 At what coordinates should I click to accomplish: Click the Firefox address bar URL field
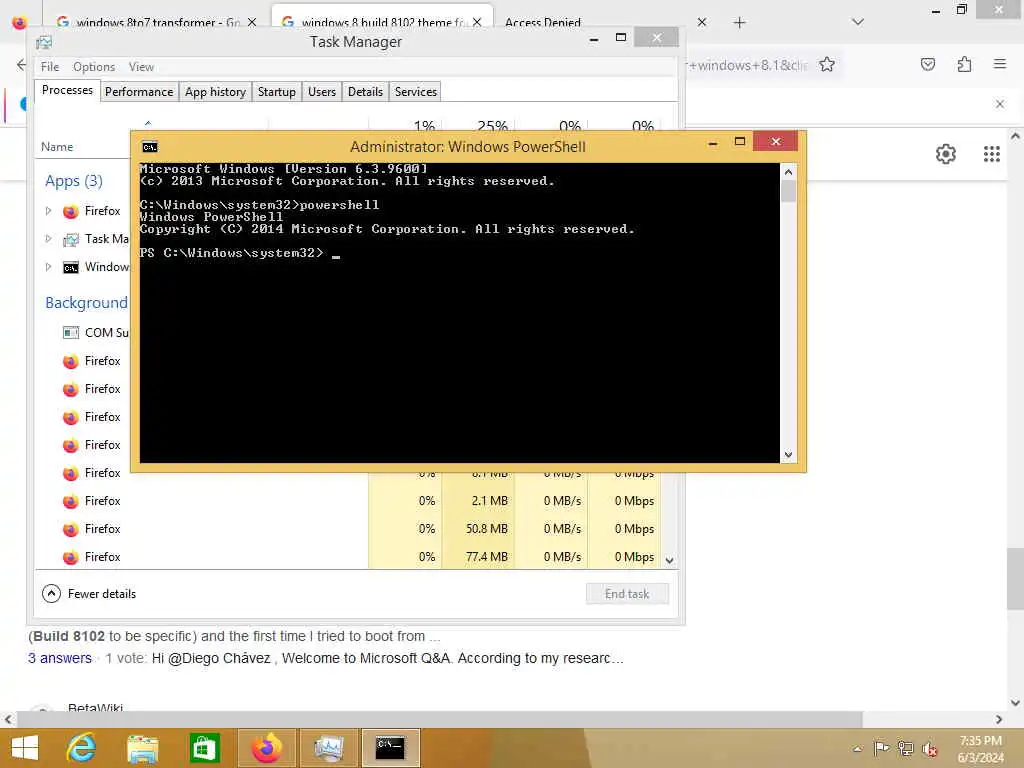pos(746,65)
